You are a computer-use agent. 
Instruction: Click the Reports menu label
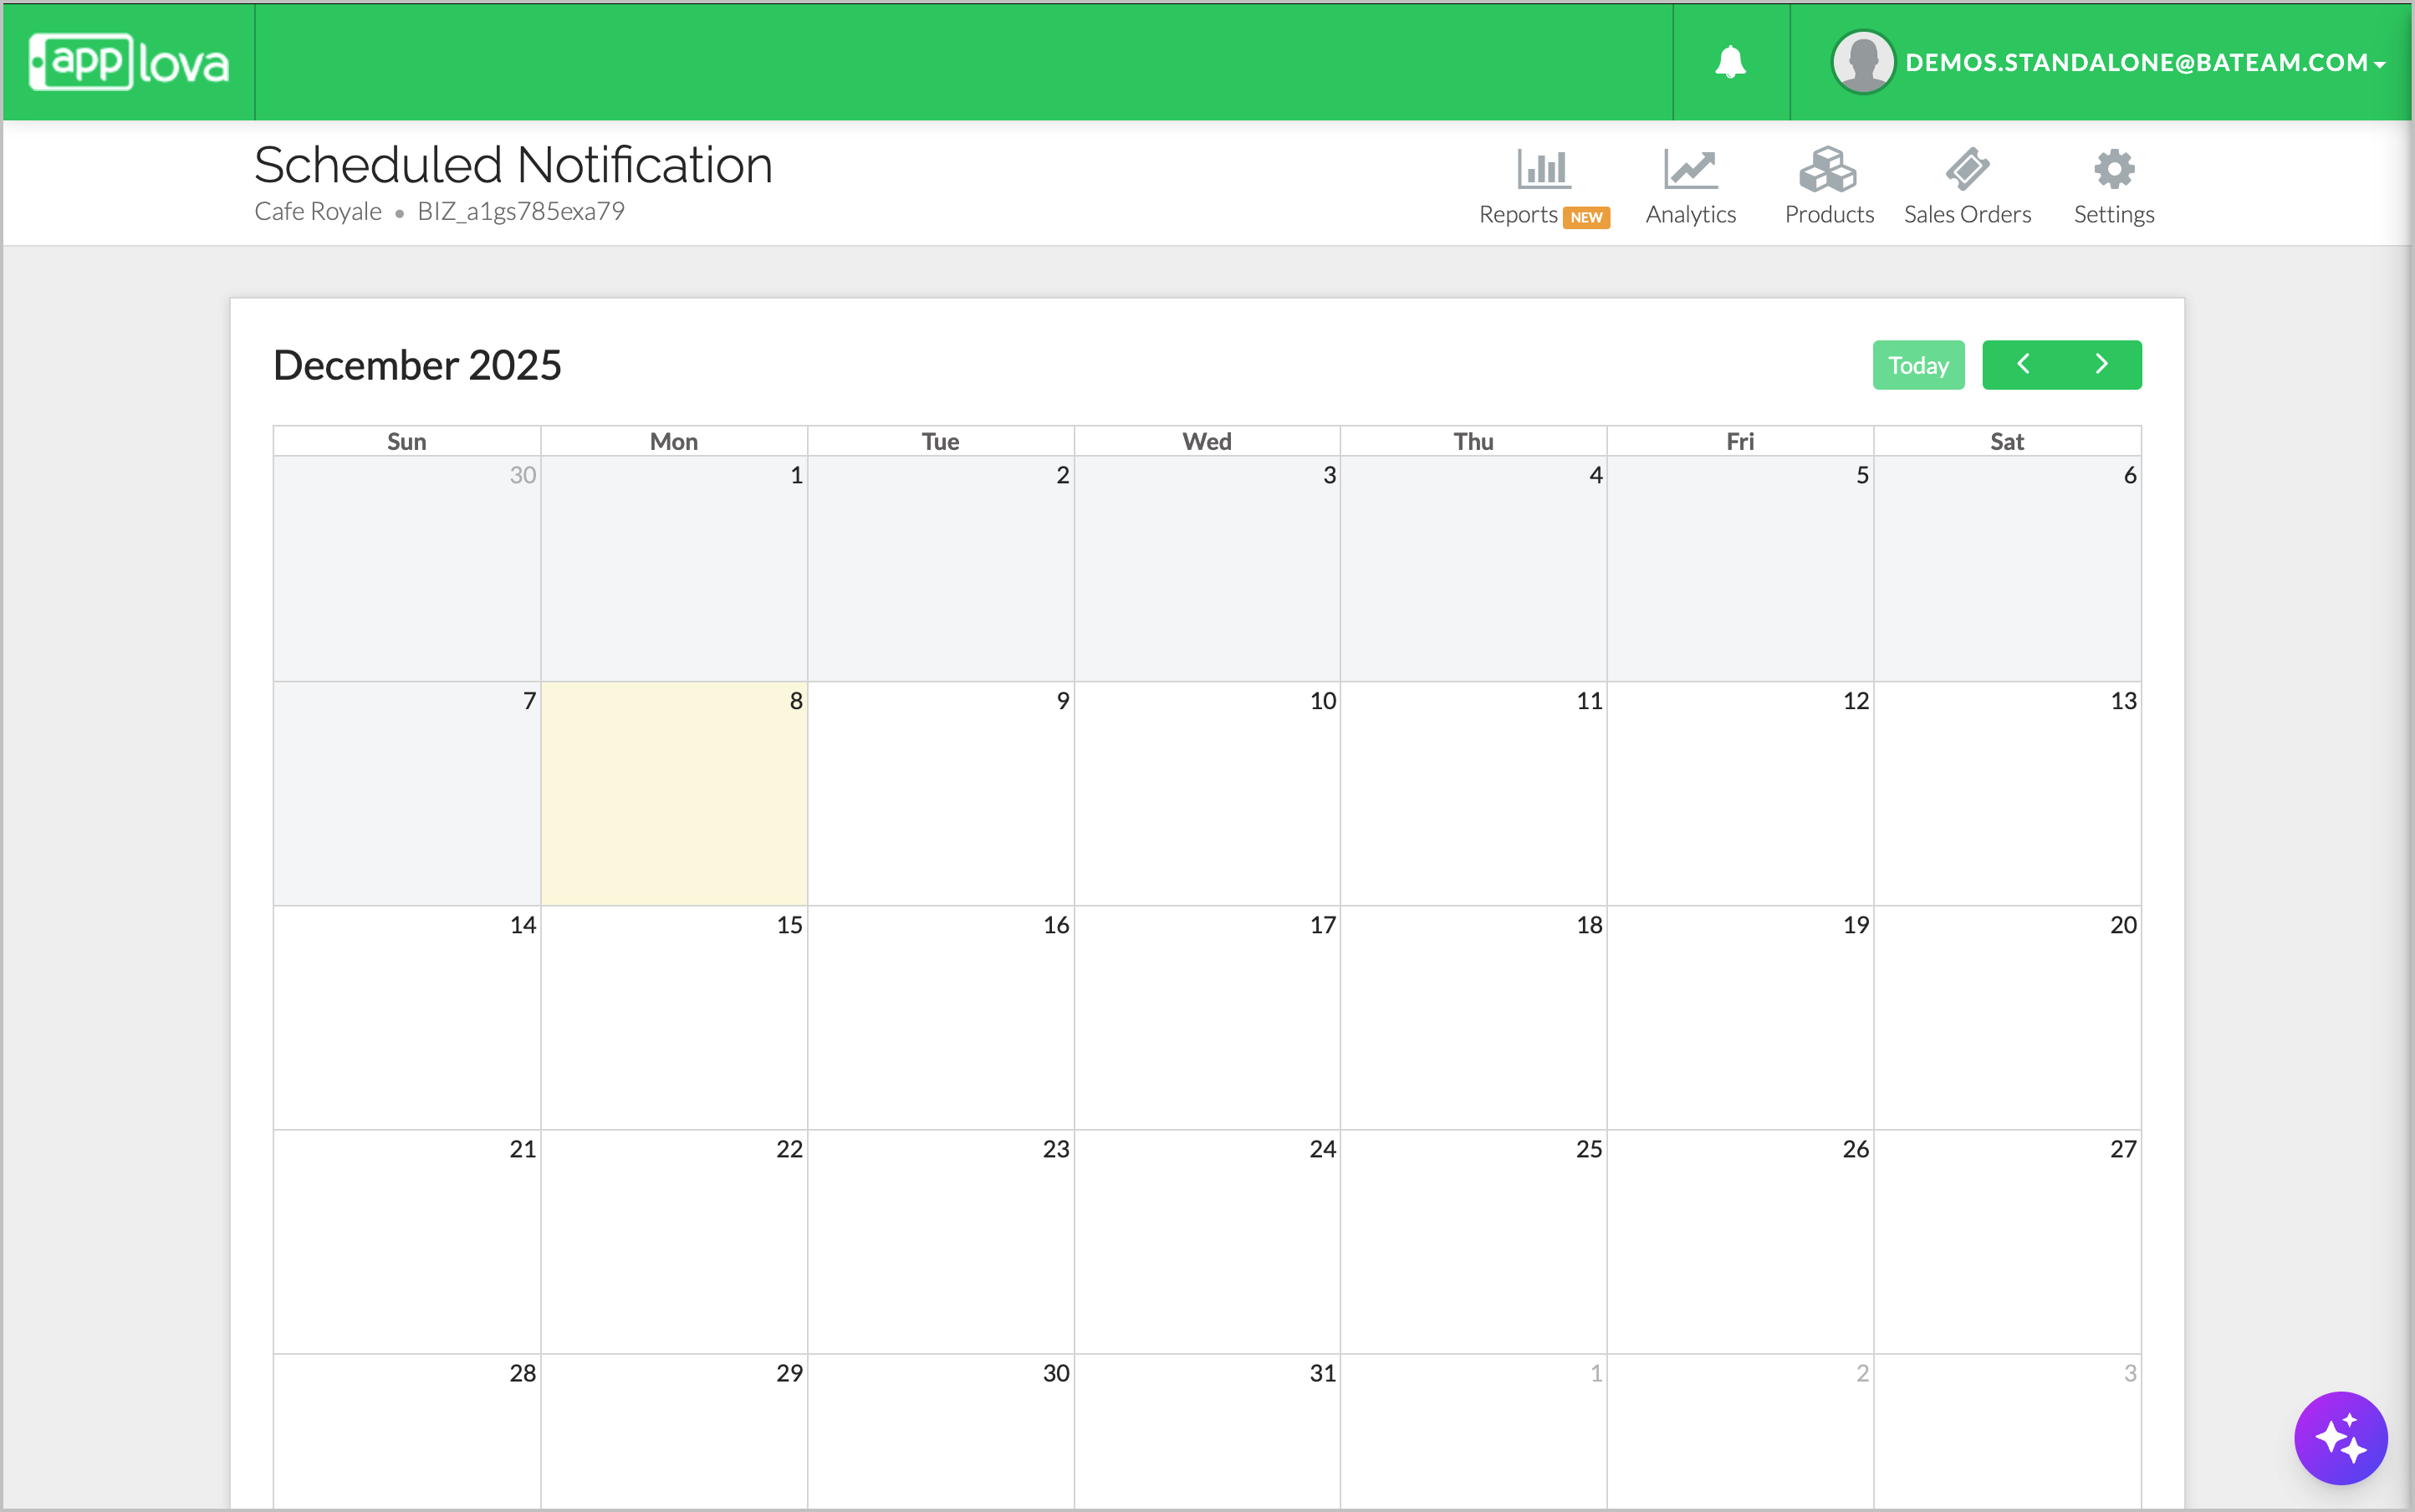(1517, 214)
